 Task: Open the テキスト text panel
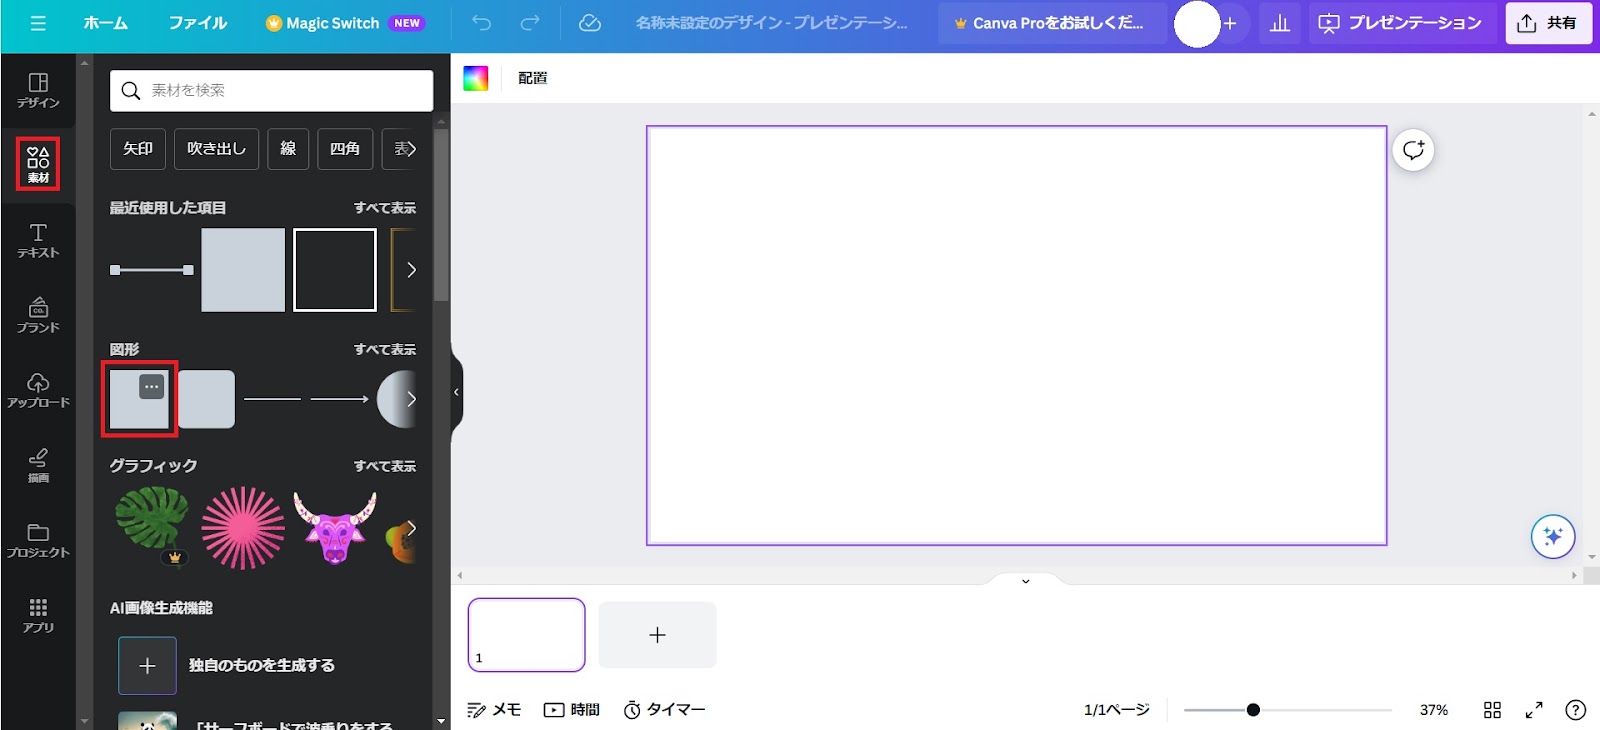tap(38, 240)
